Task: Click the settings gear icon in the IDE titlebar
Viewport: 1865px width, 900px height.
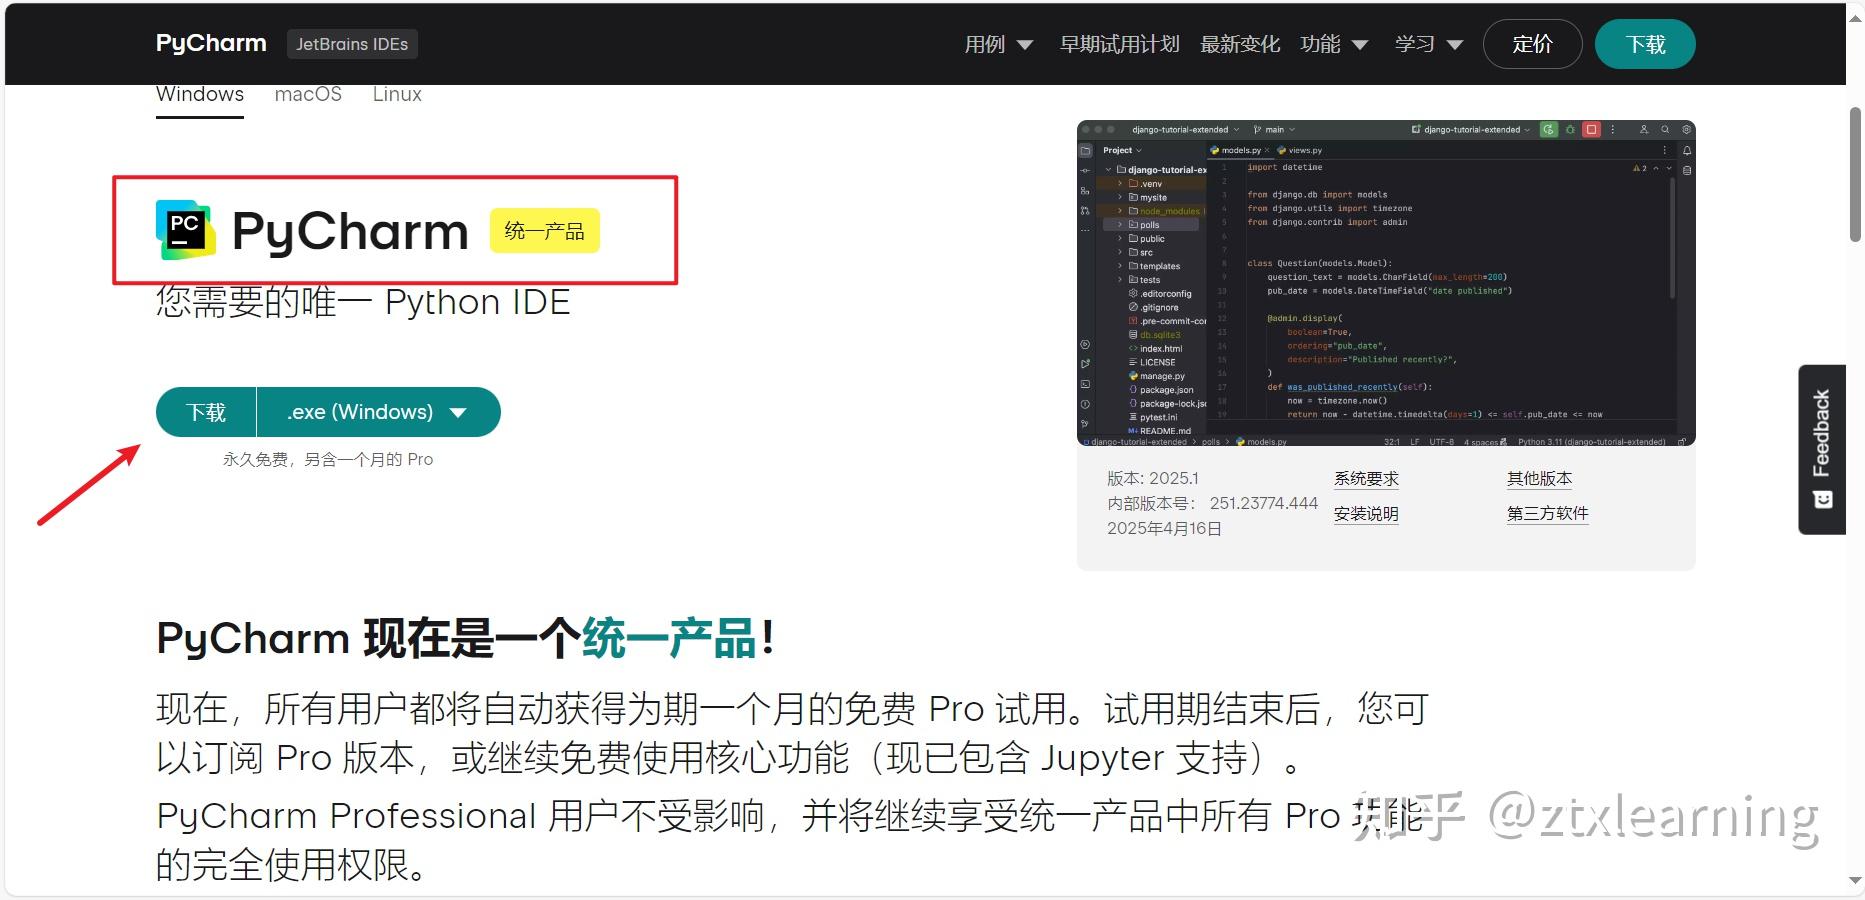Action: coord(1687,130)
